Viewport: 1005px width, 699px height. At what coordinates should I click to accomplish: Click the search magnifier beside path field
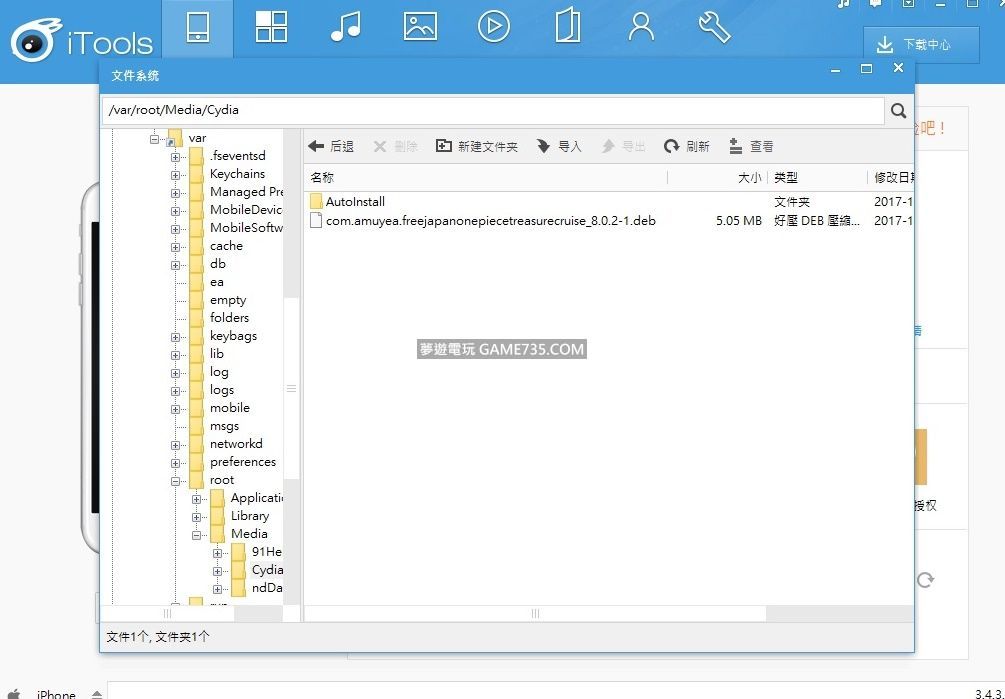pos(898,111)
